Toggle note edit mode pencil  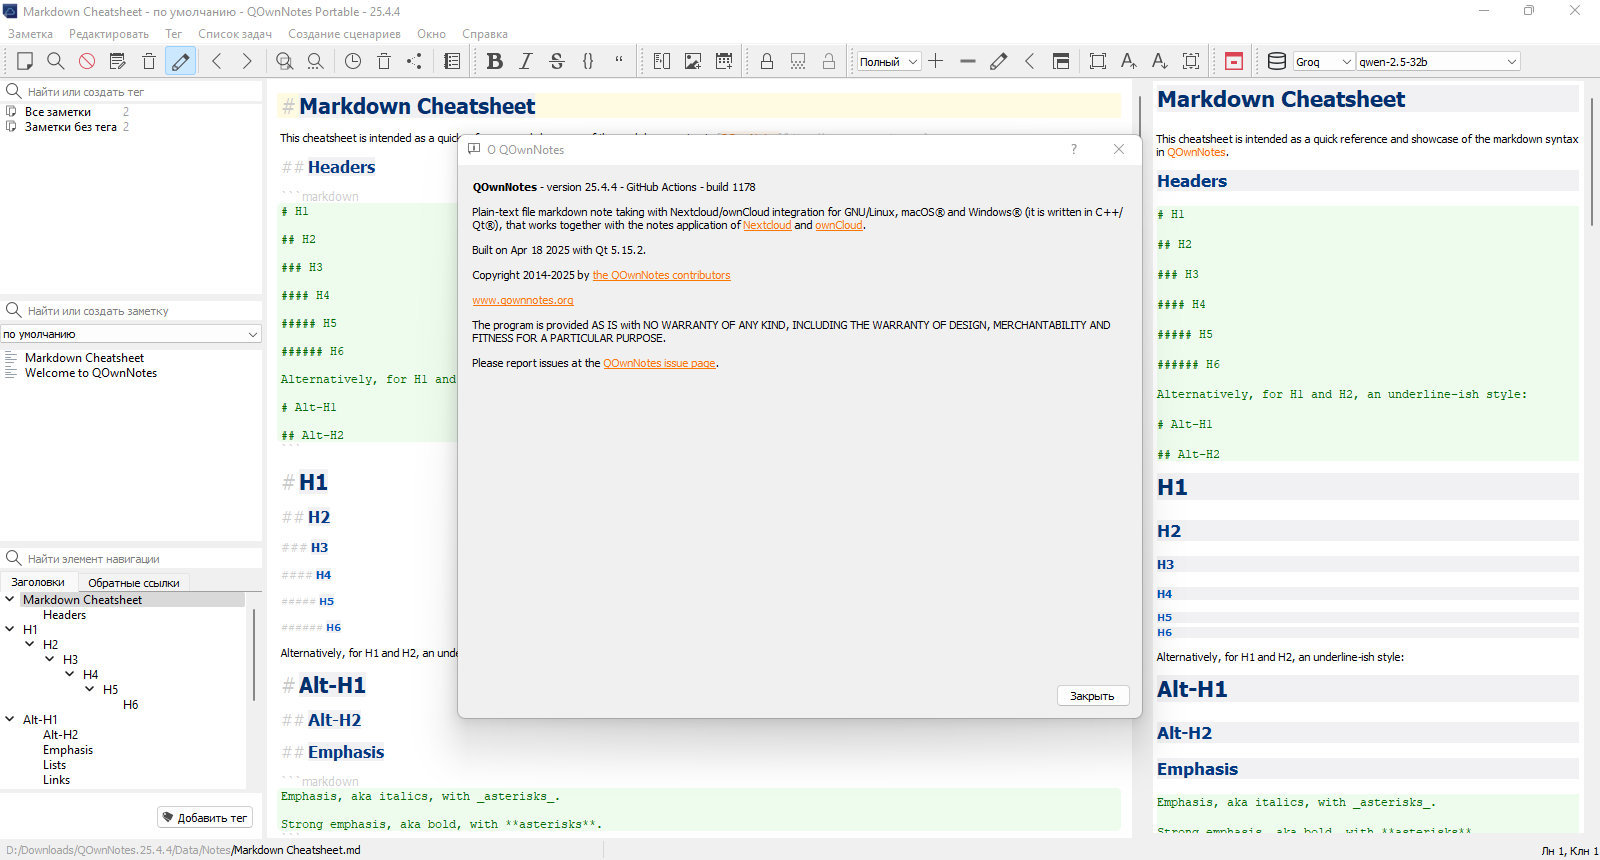click(180, 61)
